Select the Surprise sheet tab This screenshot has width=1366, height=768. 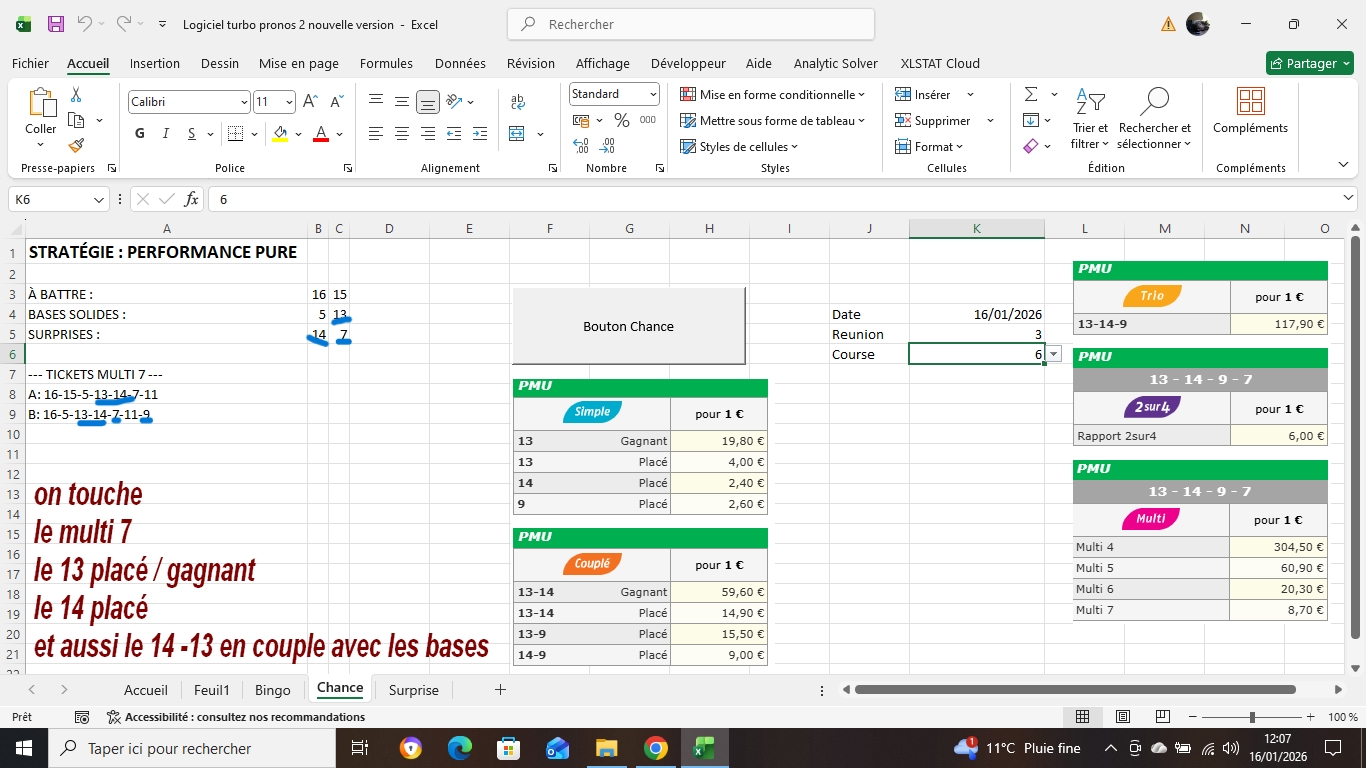point(414,690)
